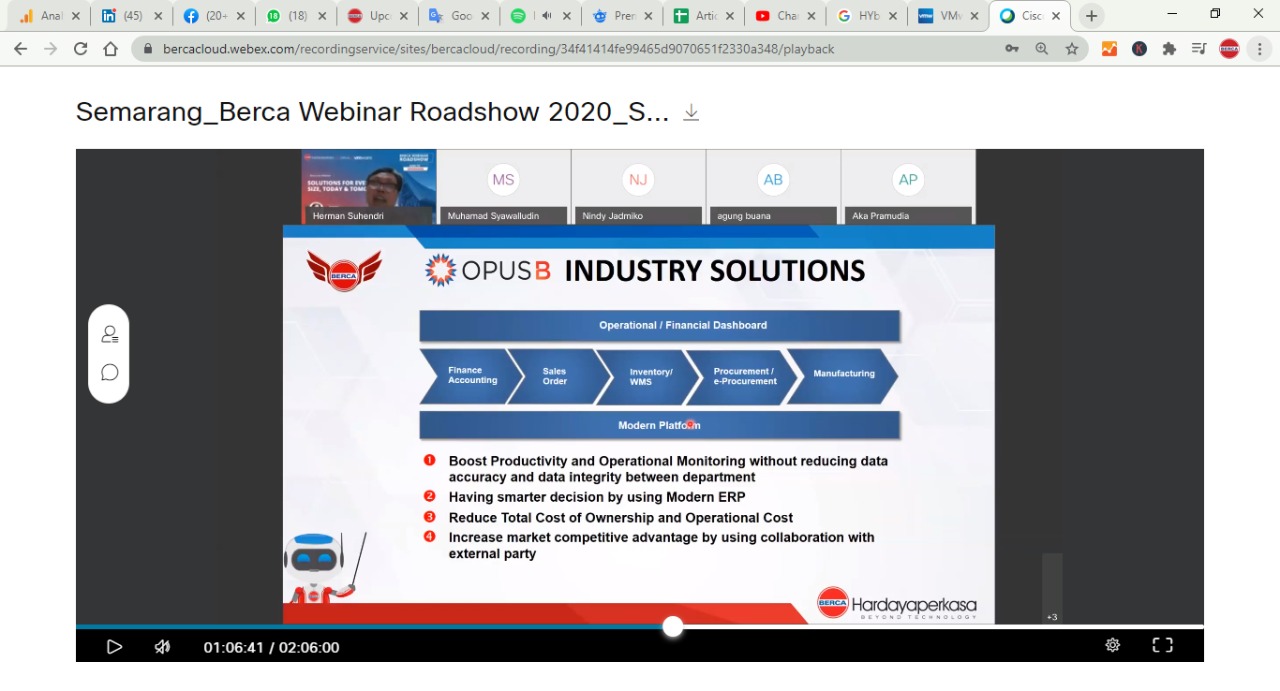Open the chat panel icon
The image size is (1280, 691).
pyautogui.click(x=110, y=373)
